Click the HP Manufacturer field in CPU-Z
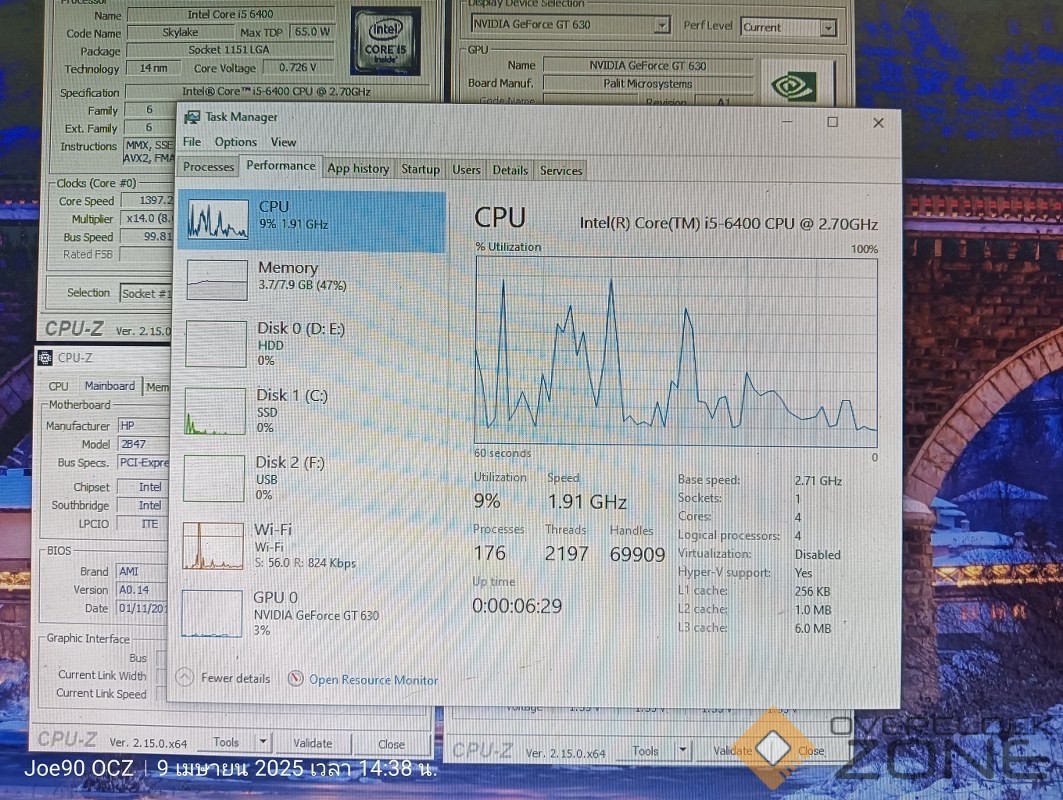 click(143, 425)
